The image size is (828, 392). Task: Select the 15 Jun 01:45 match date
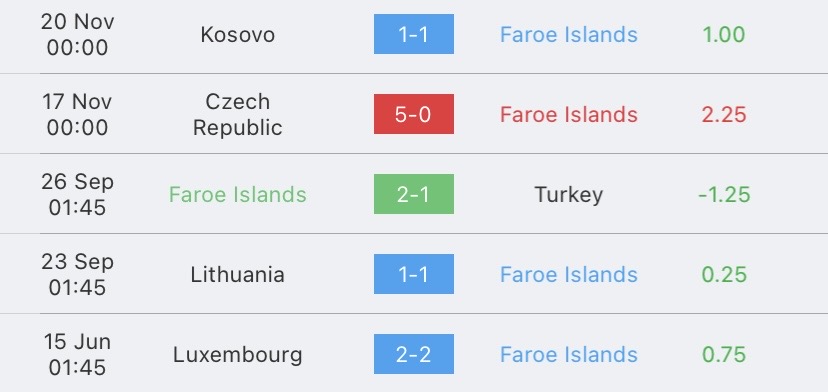coord(77,354)
